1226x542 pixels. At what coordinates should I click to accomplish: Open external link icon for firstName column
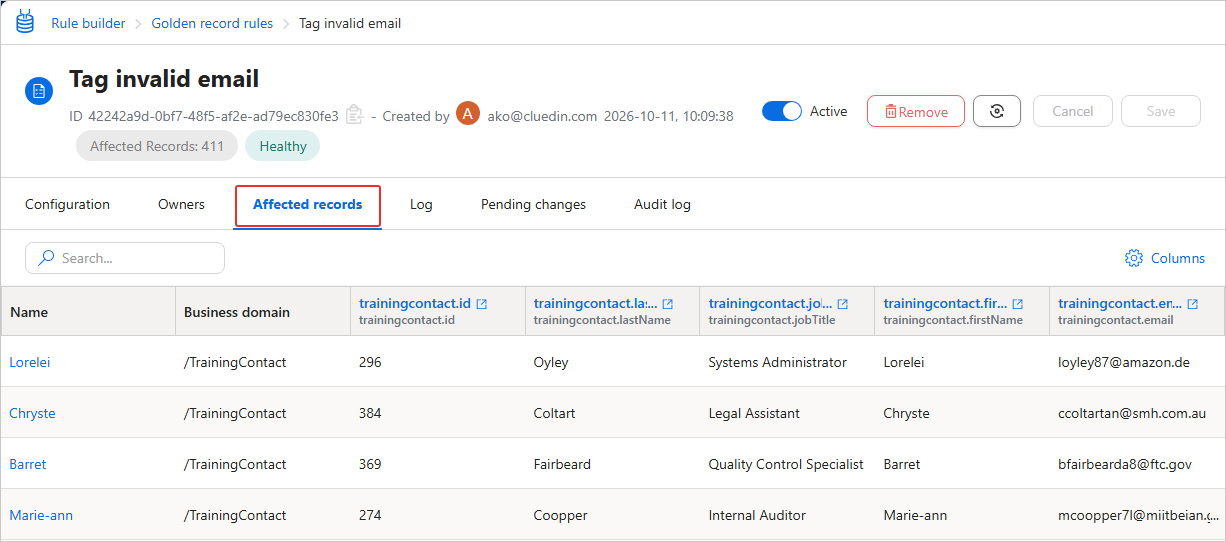pos(1018,303)
